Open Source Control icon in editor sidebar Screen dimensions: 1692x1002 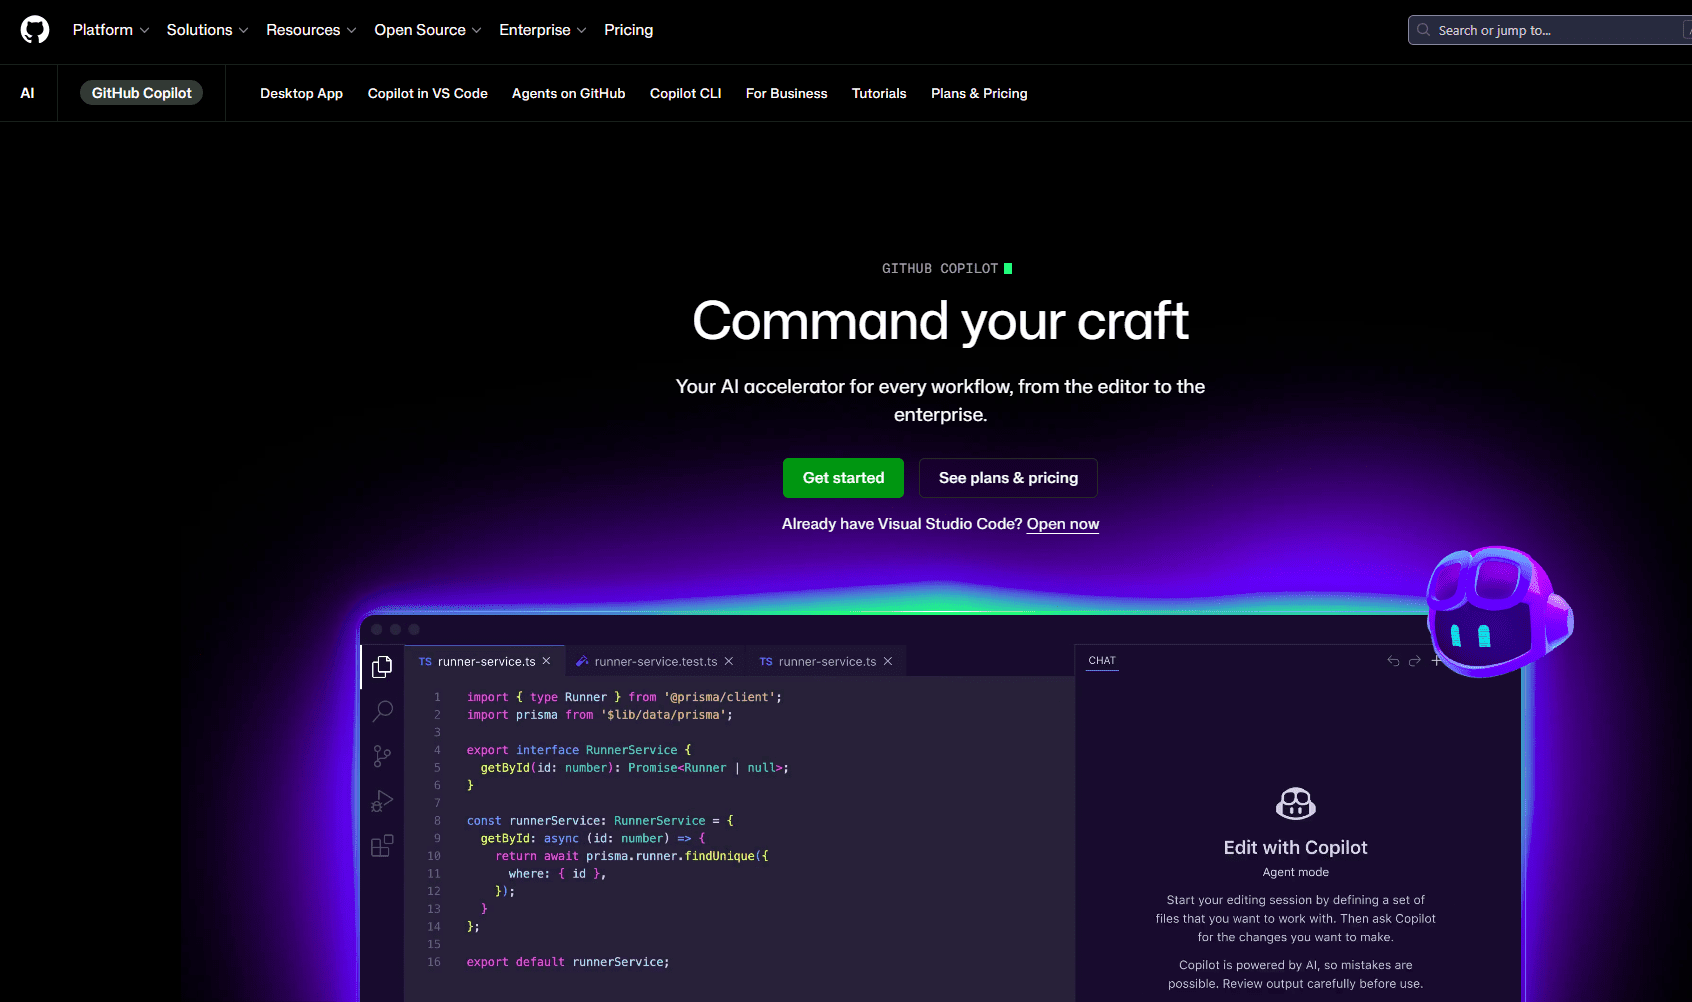(382, 756)
